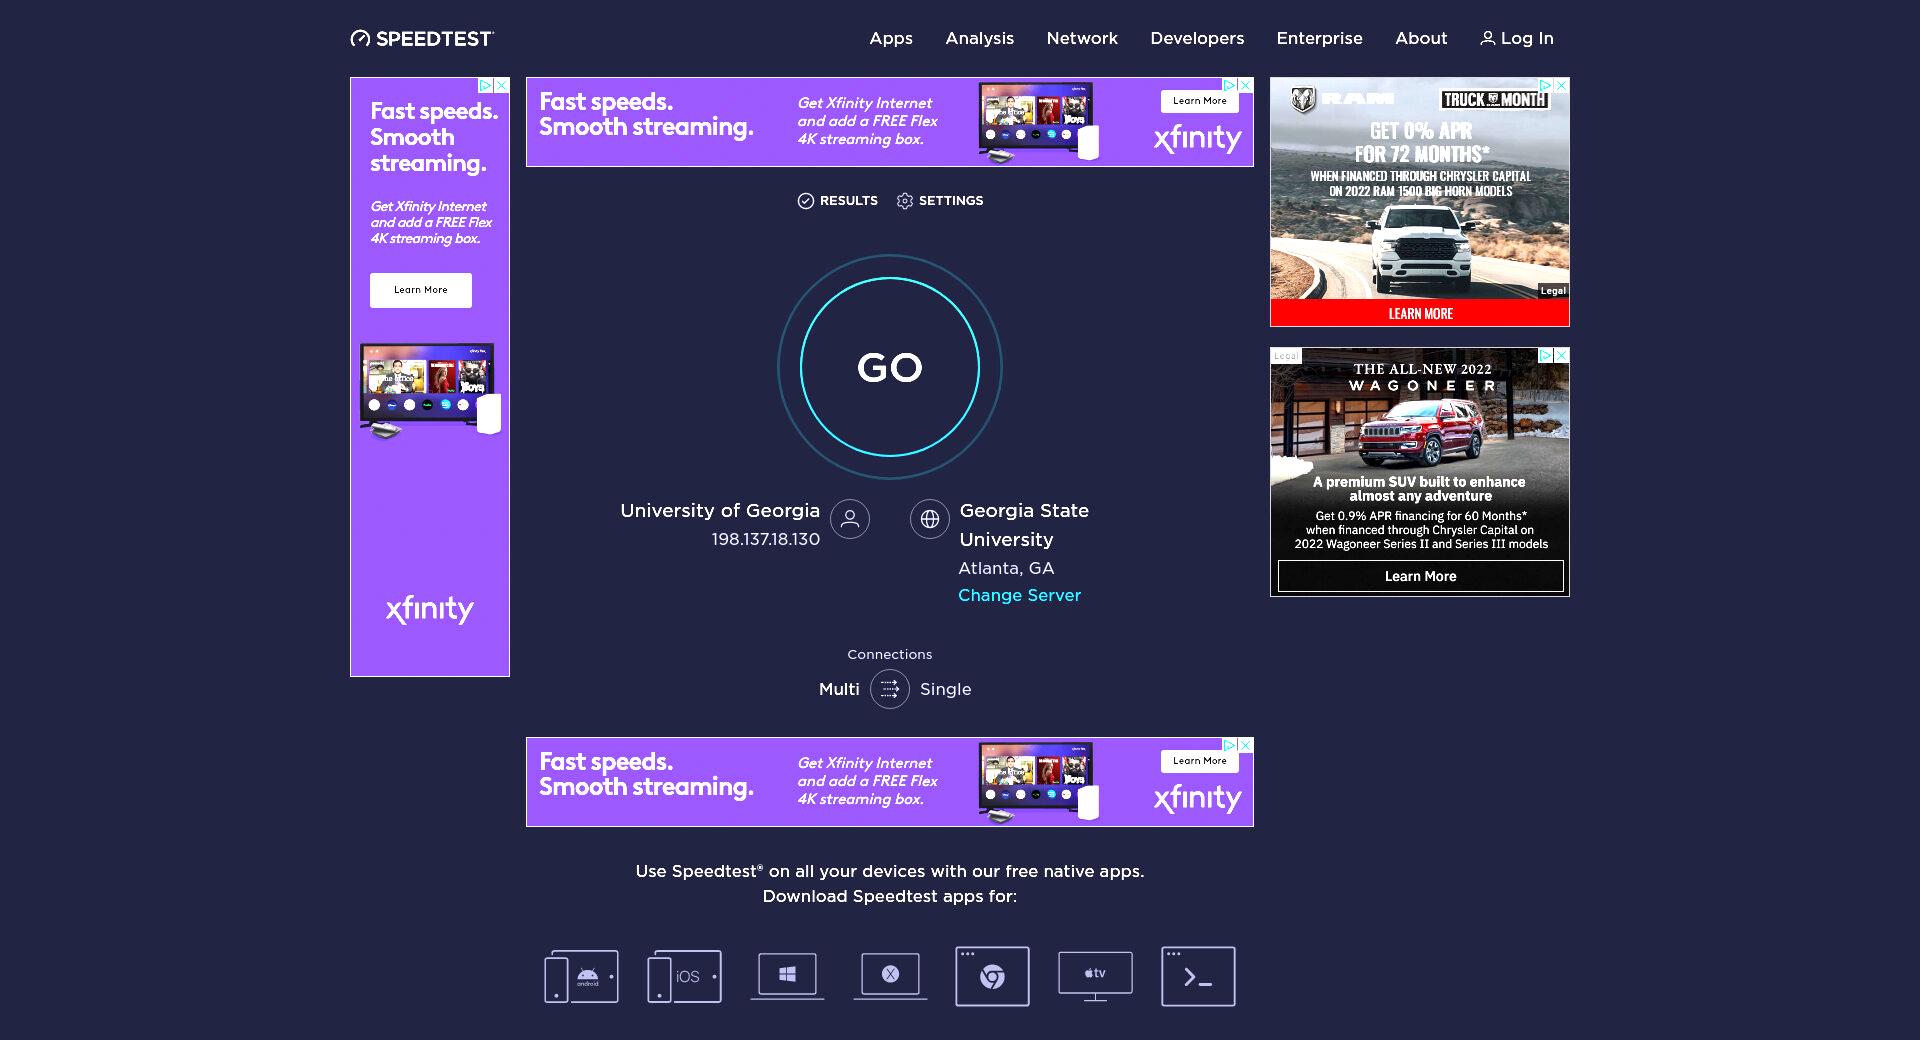Click the Atlanta, GA location text
The width and height of the screenshot is (1920, 1040).
point(1006,568)
